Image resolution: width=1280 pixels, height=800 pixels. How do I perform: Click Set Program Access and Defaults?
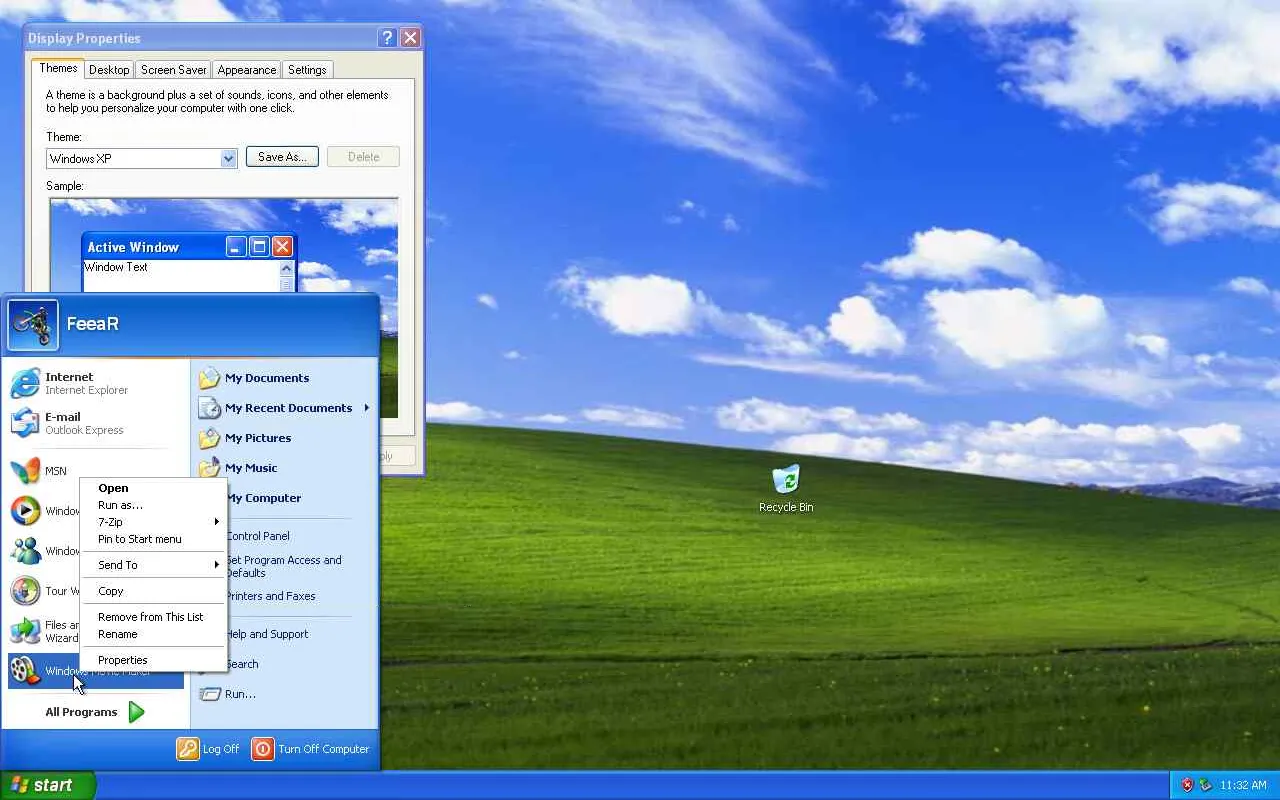tap(284, 566)
